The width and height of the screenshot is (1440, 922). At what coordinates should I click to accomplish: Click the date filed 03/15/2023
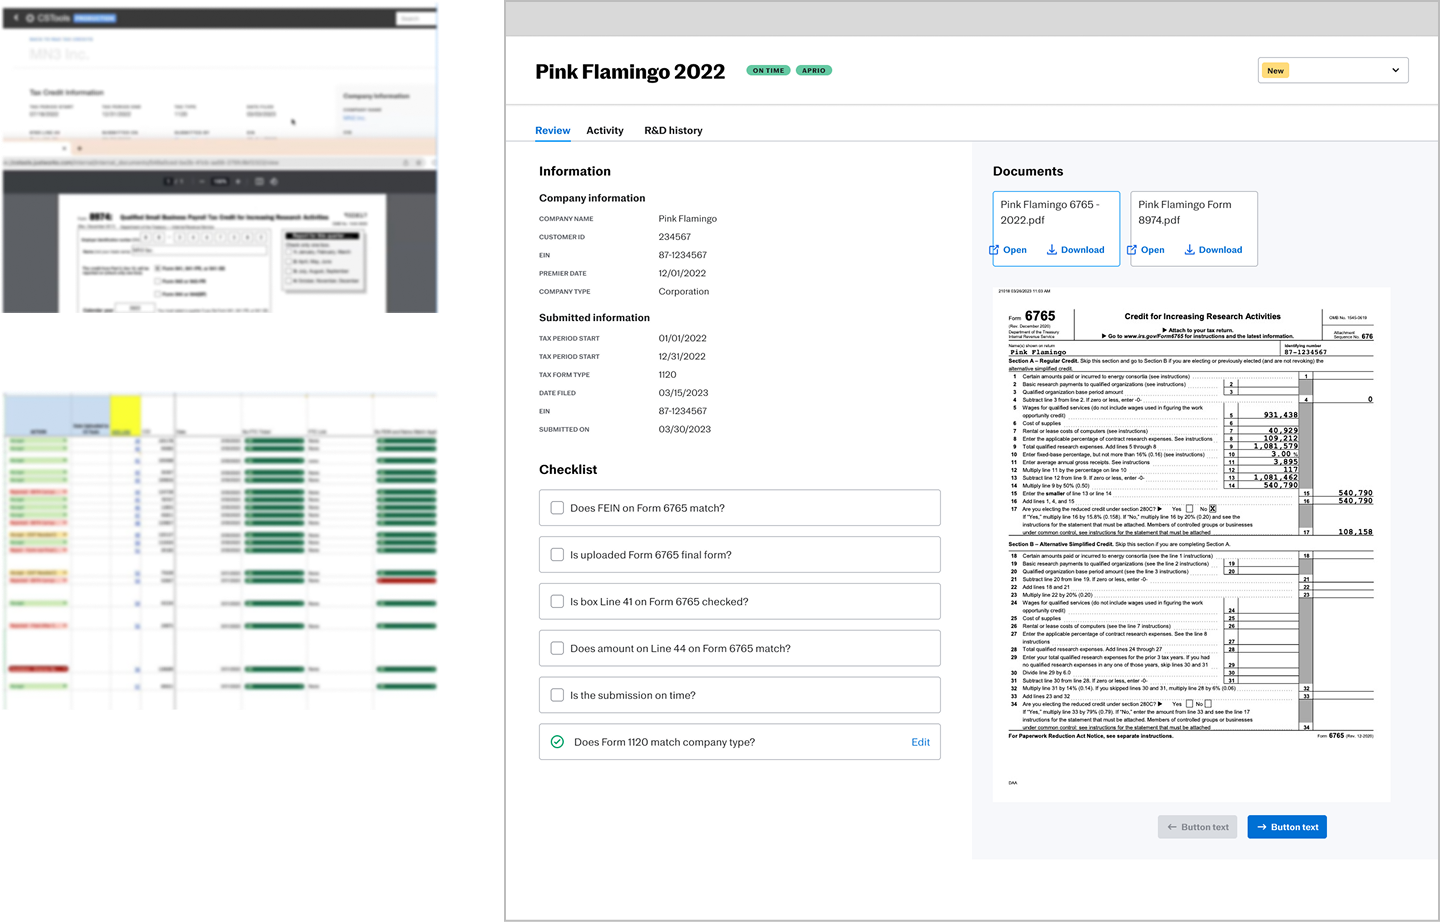pyautogui.click(x=683, y=393)
